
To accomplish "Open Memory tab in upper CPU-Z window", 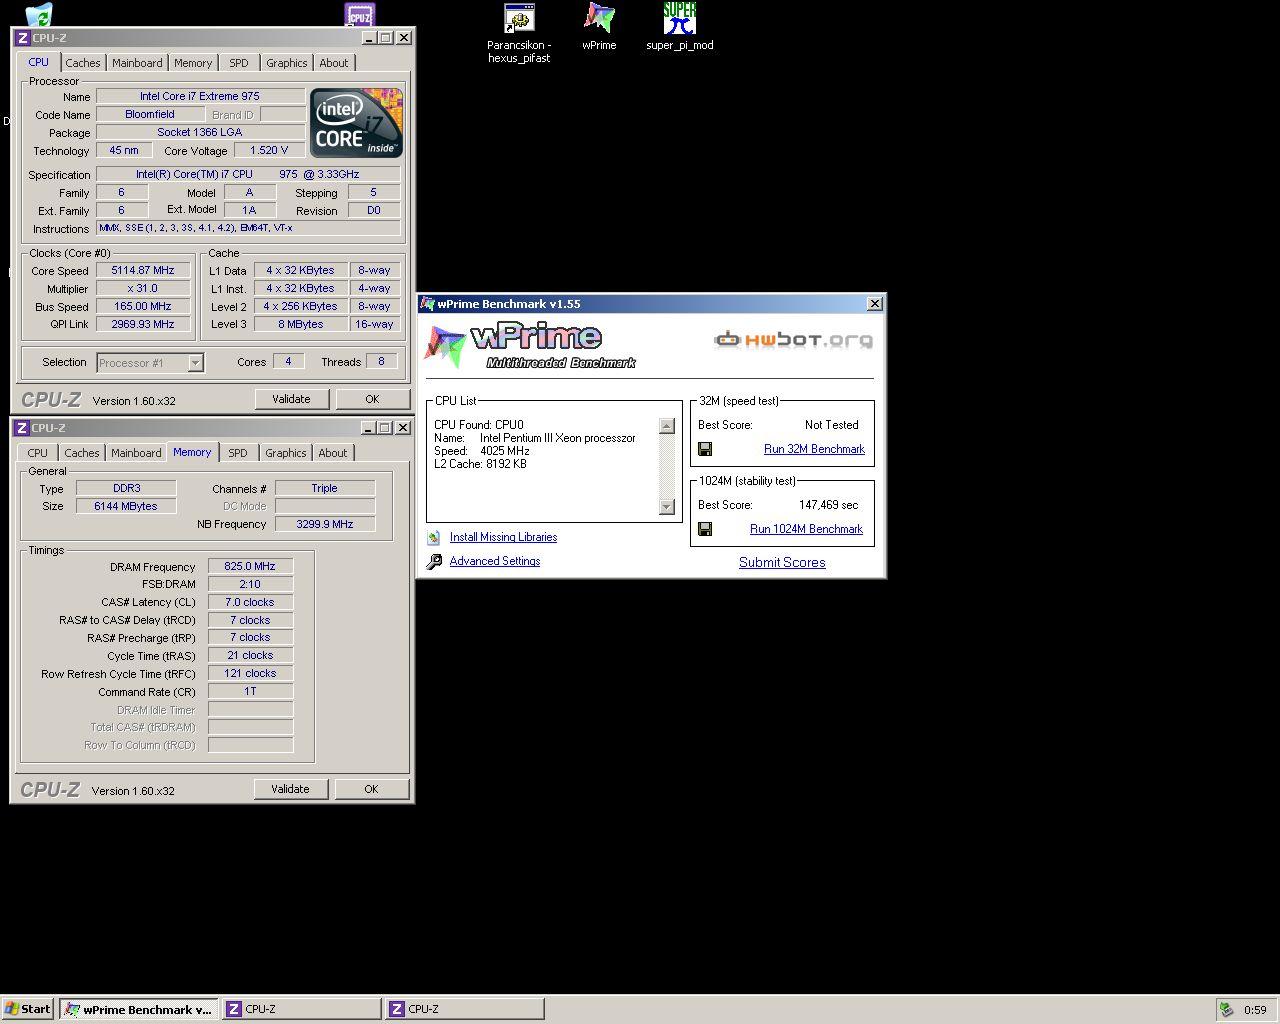I will [x=193, y=63].
